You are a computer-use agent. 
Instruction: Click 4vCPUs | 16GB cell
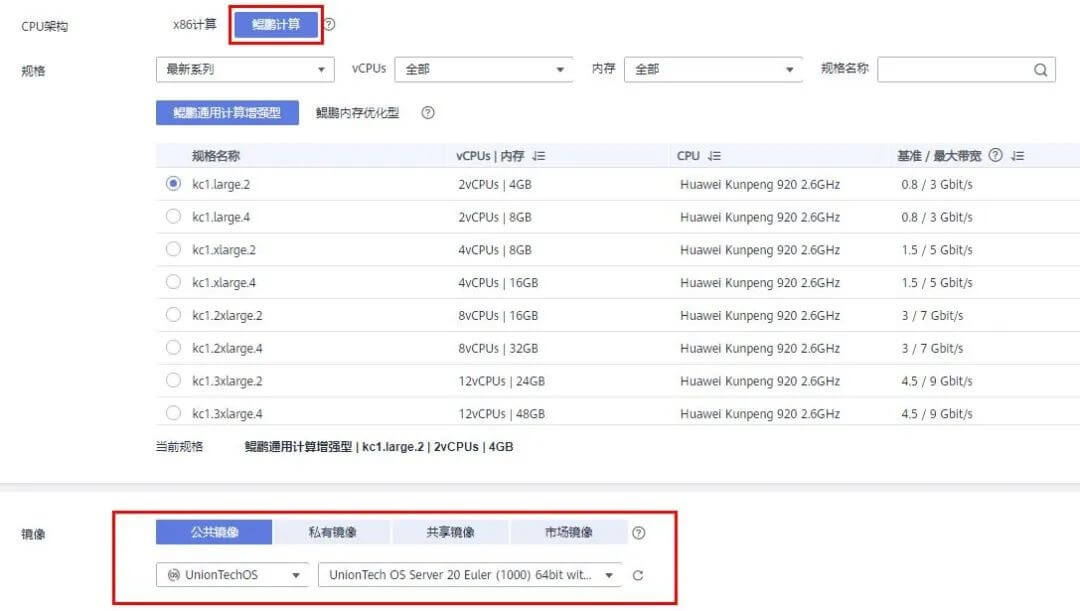[498, 282]
